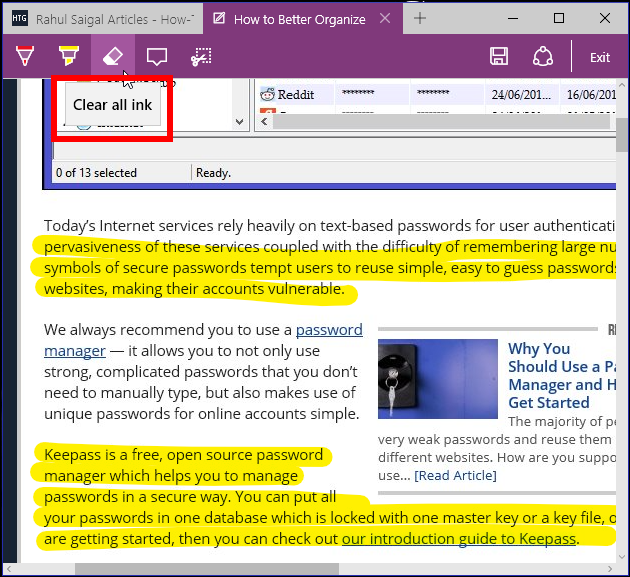Select the Clip tool with scissors
This screenshot has height=577, width=630.
click(201, 57)
